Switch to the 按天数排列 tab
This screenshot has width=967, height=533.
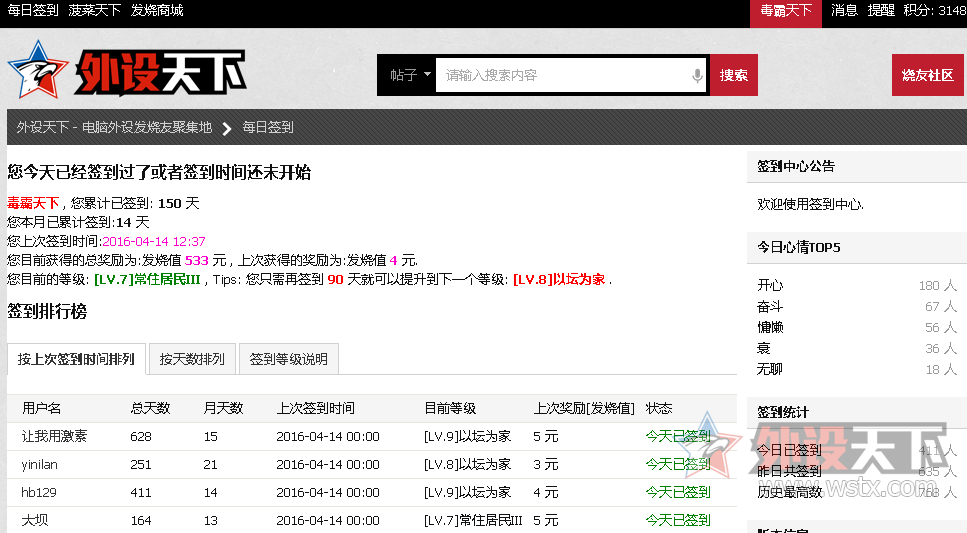click(192, 359)
